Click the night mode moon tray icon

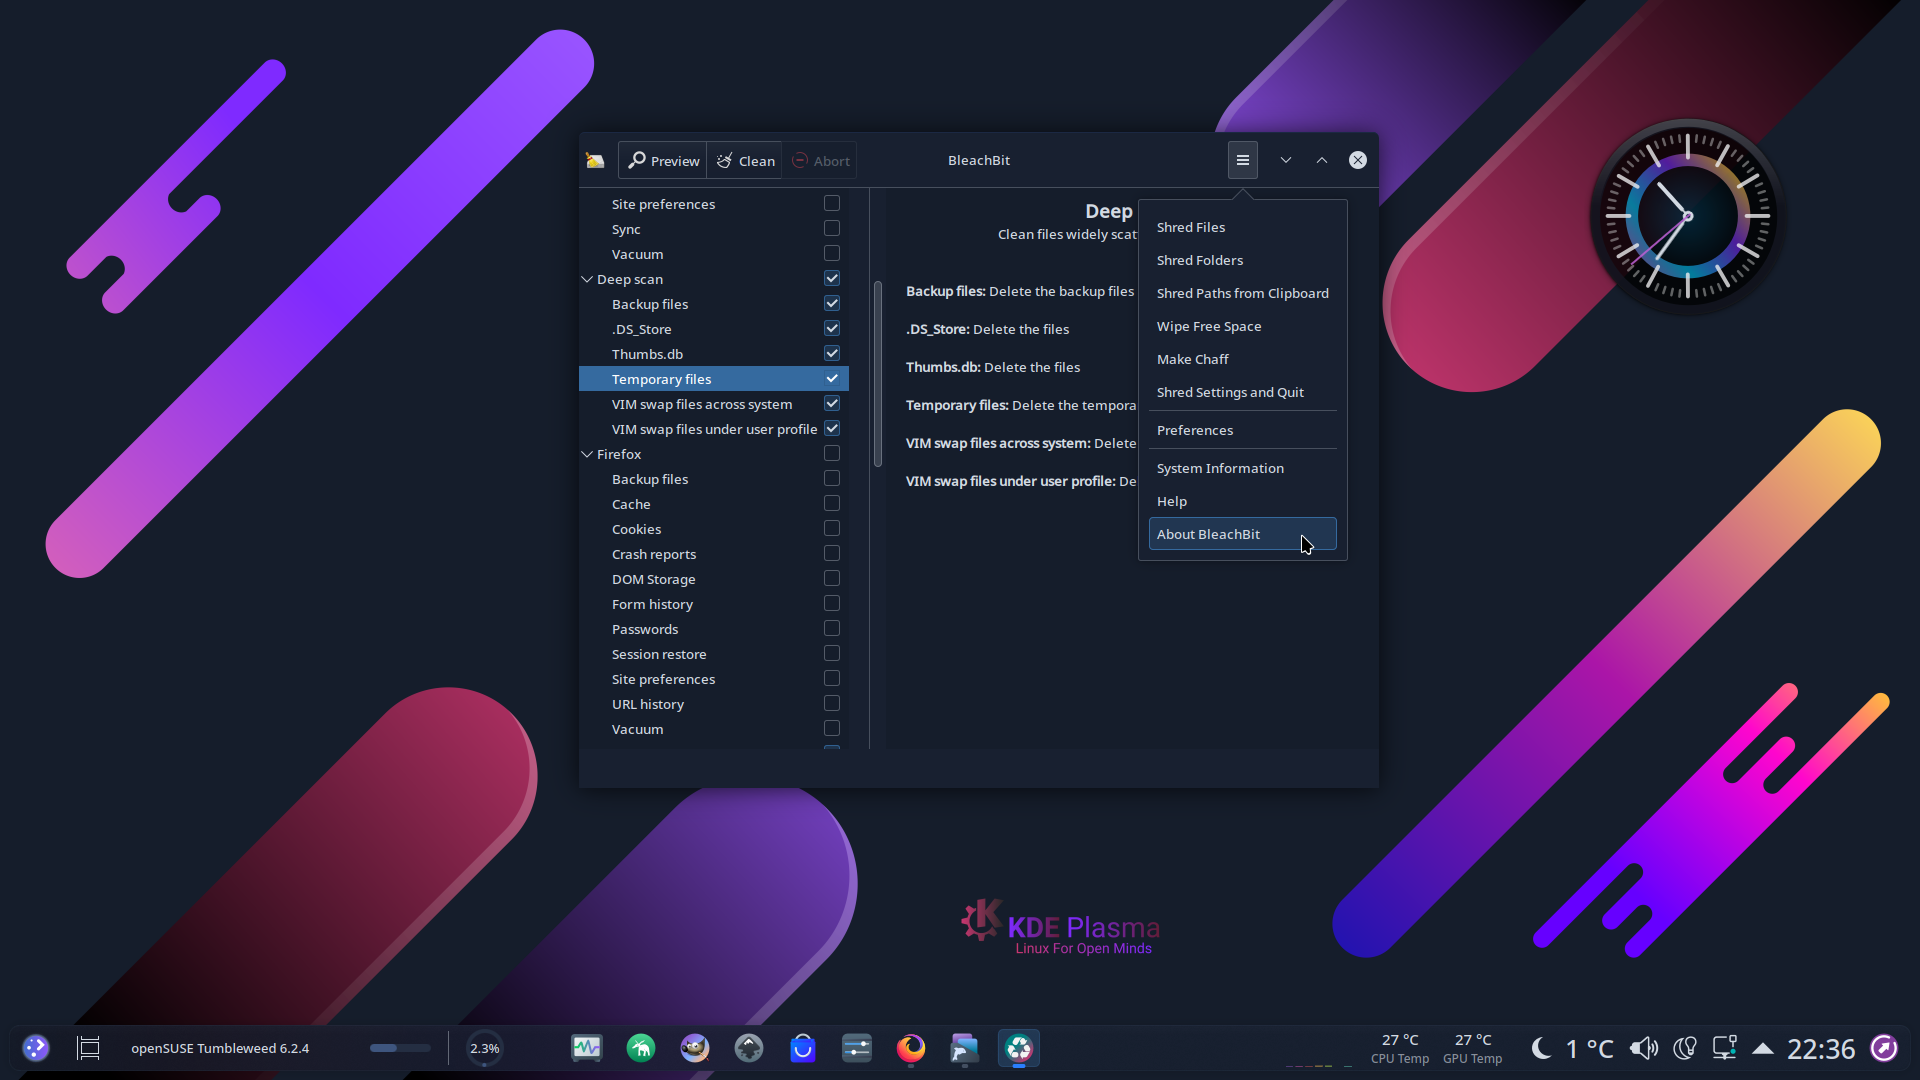click(1542, 1048)
